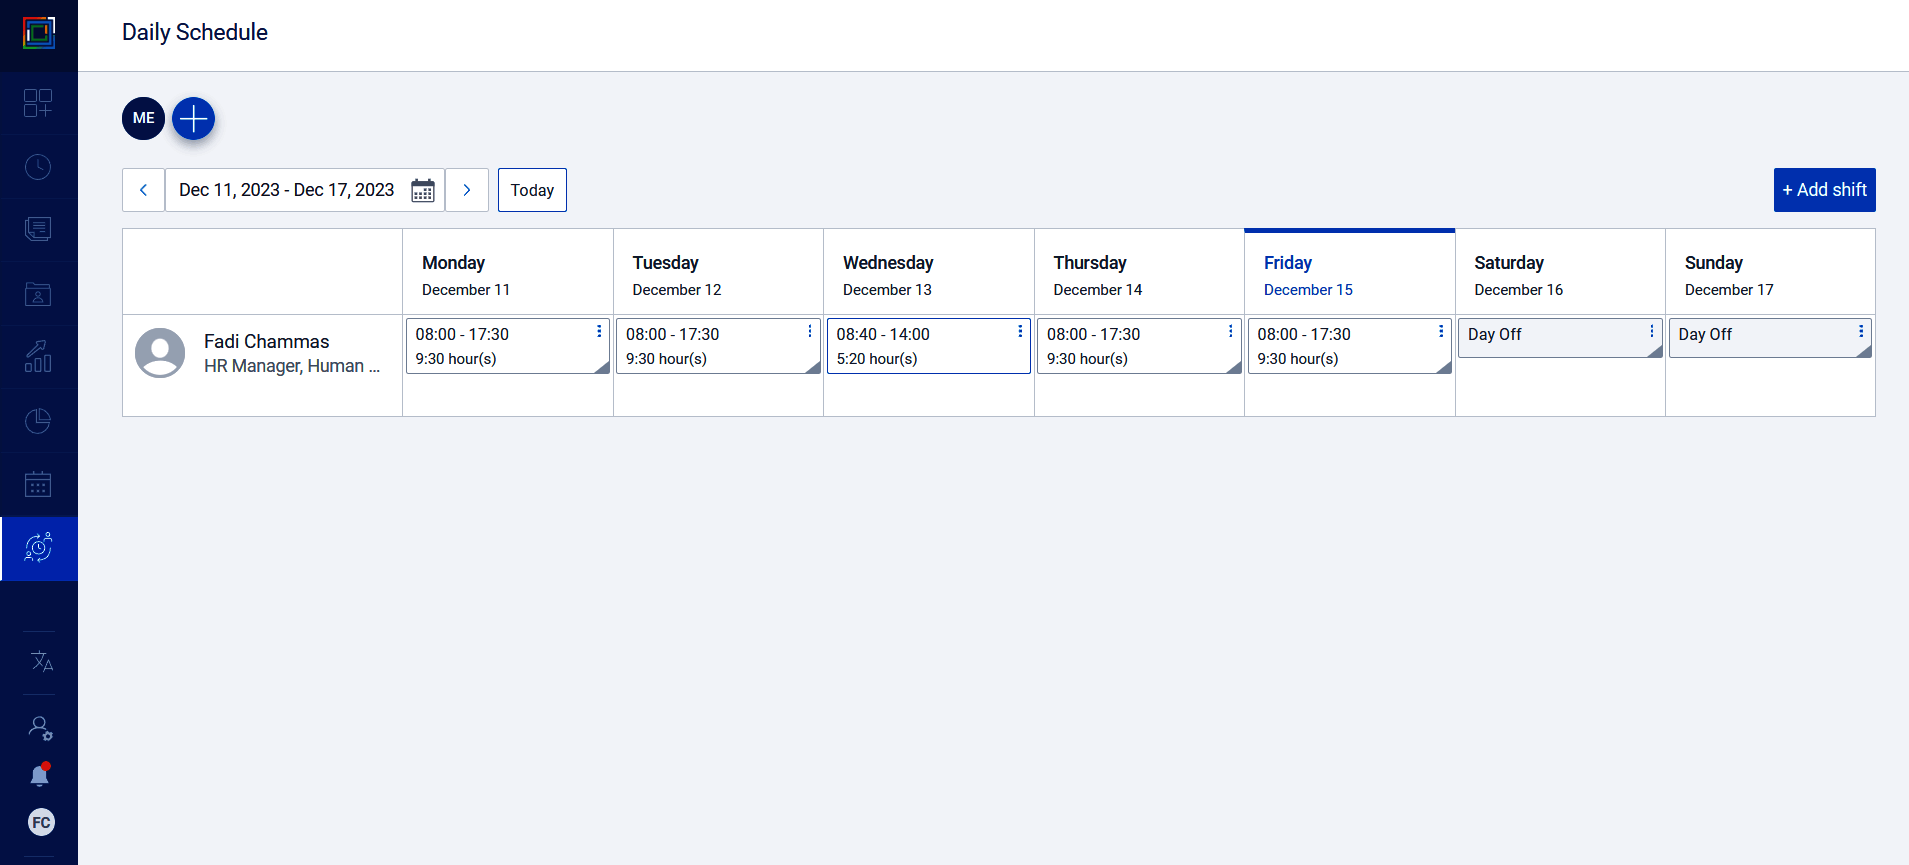
Task: Select the ME filter avatar
Action: coord(144,118)
